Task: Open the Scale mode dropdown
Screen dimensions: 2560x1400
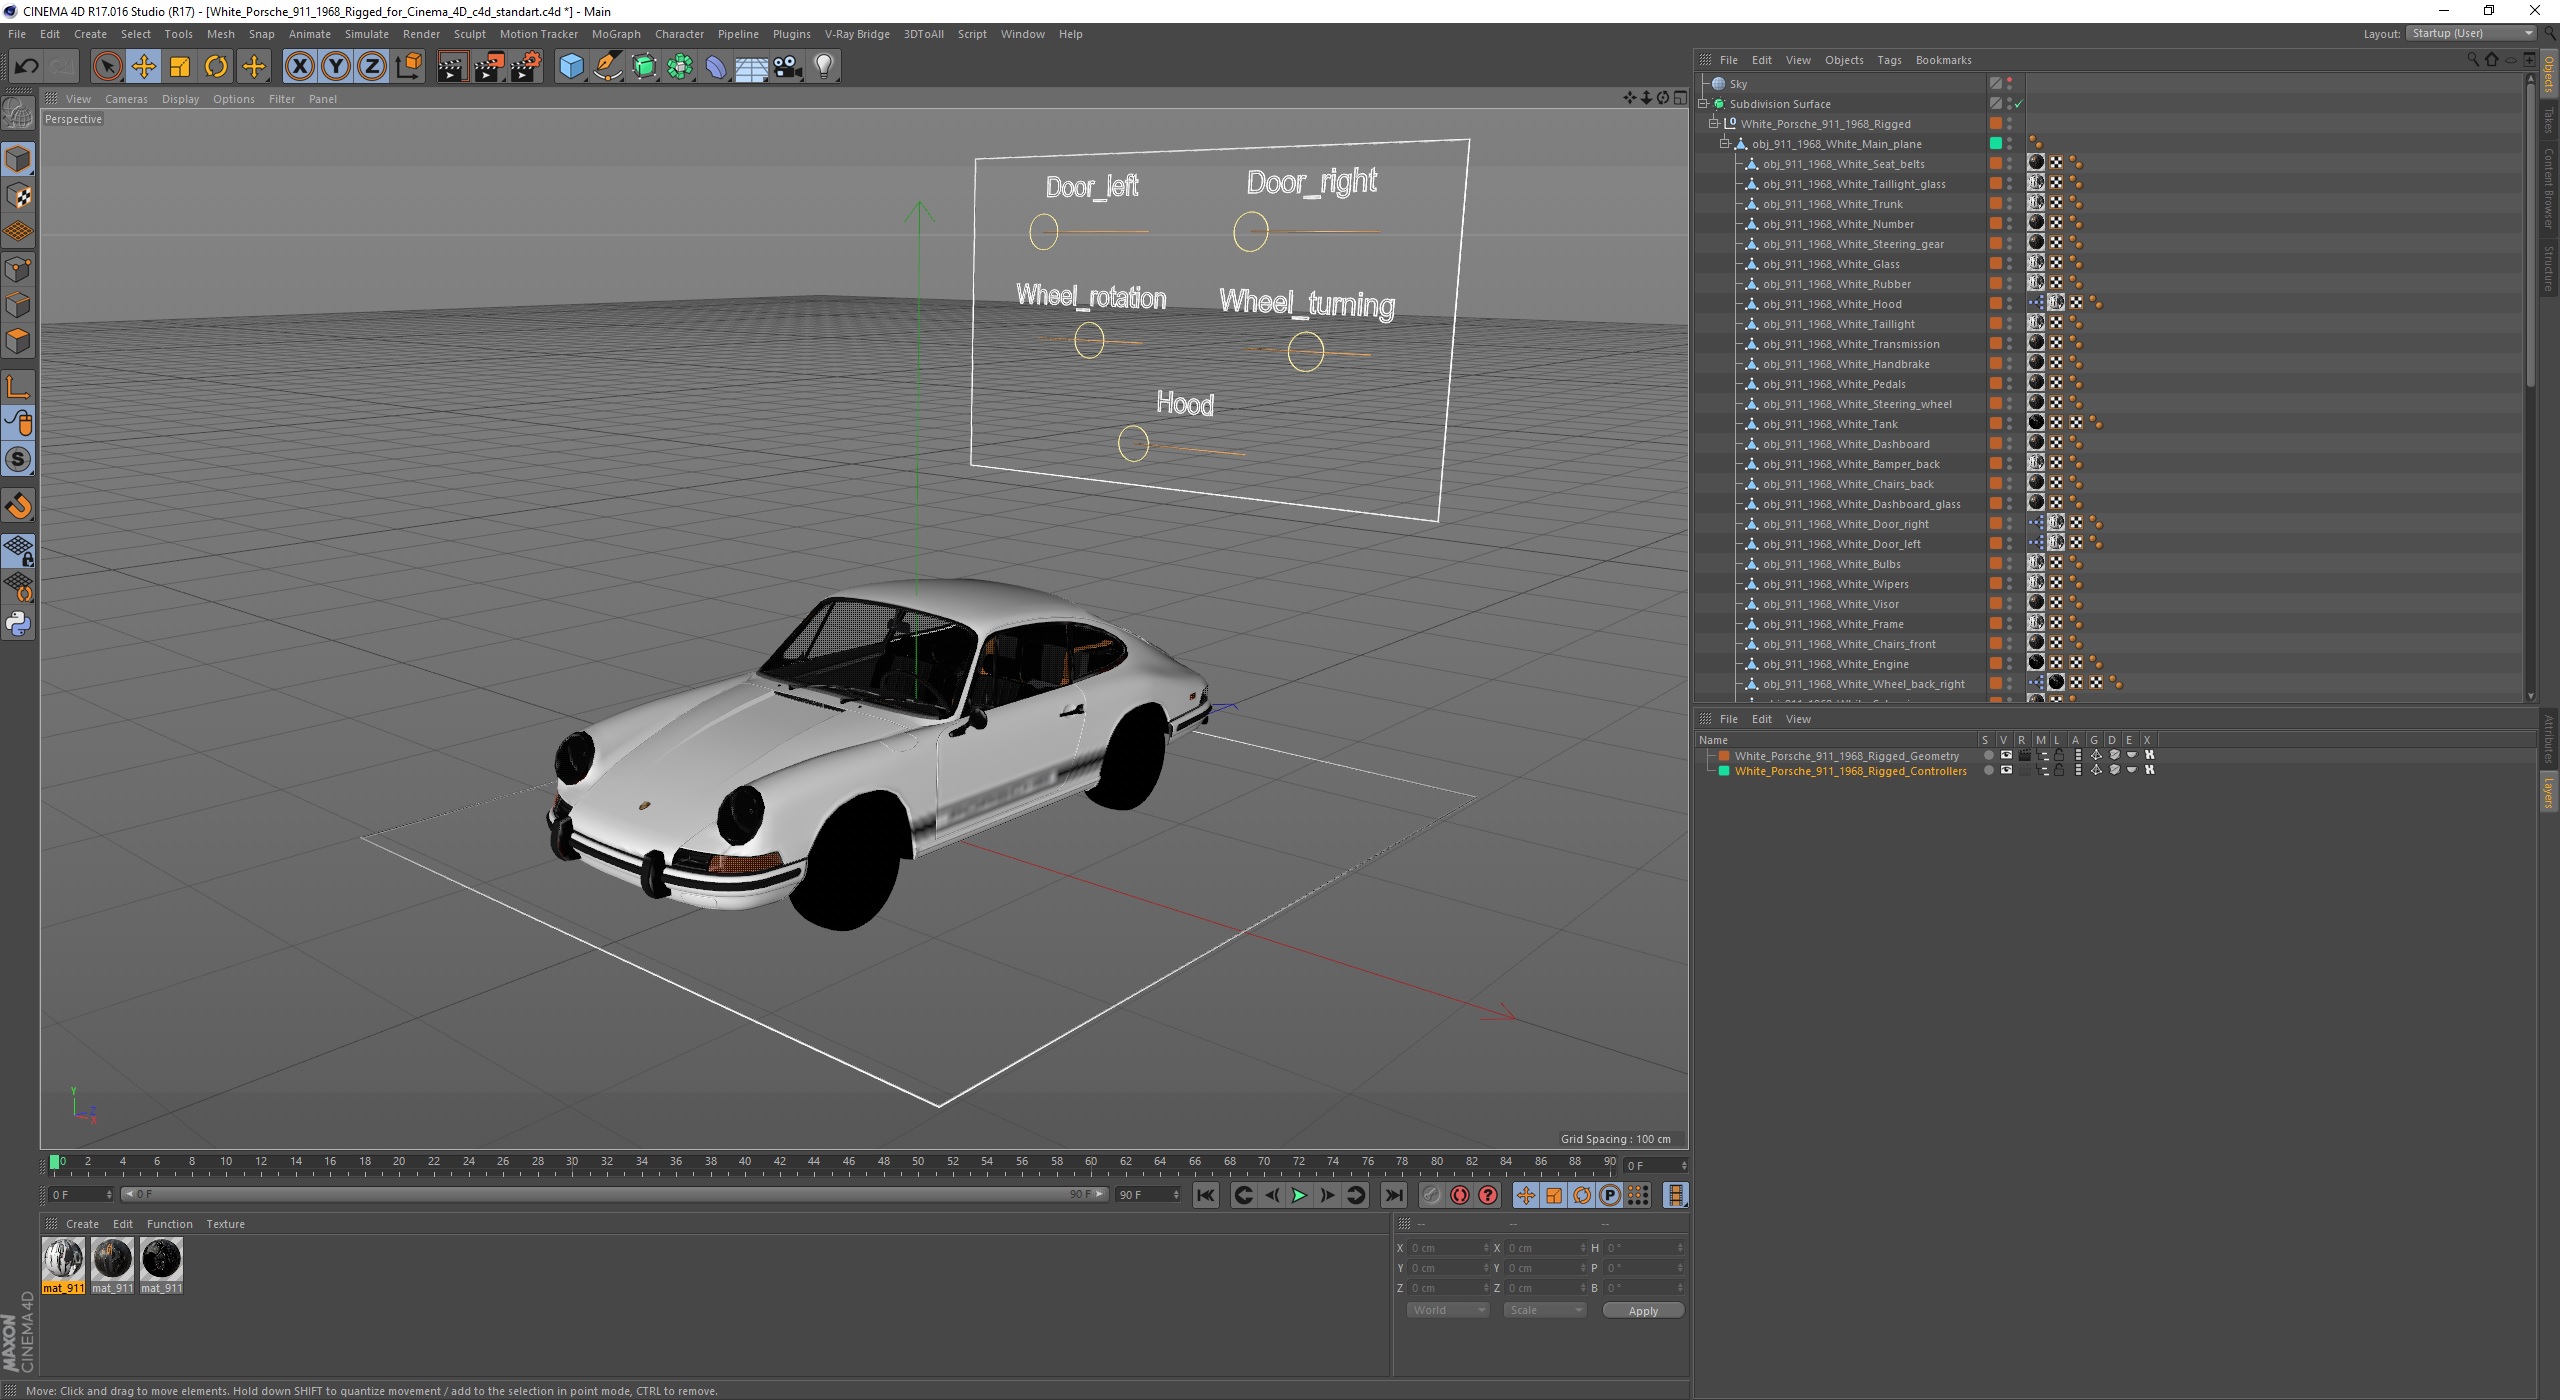Action: [x=1545, y=1310]
